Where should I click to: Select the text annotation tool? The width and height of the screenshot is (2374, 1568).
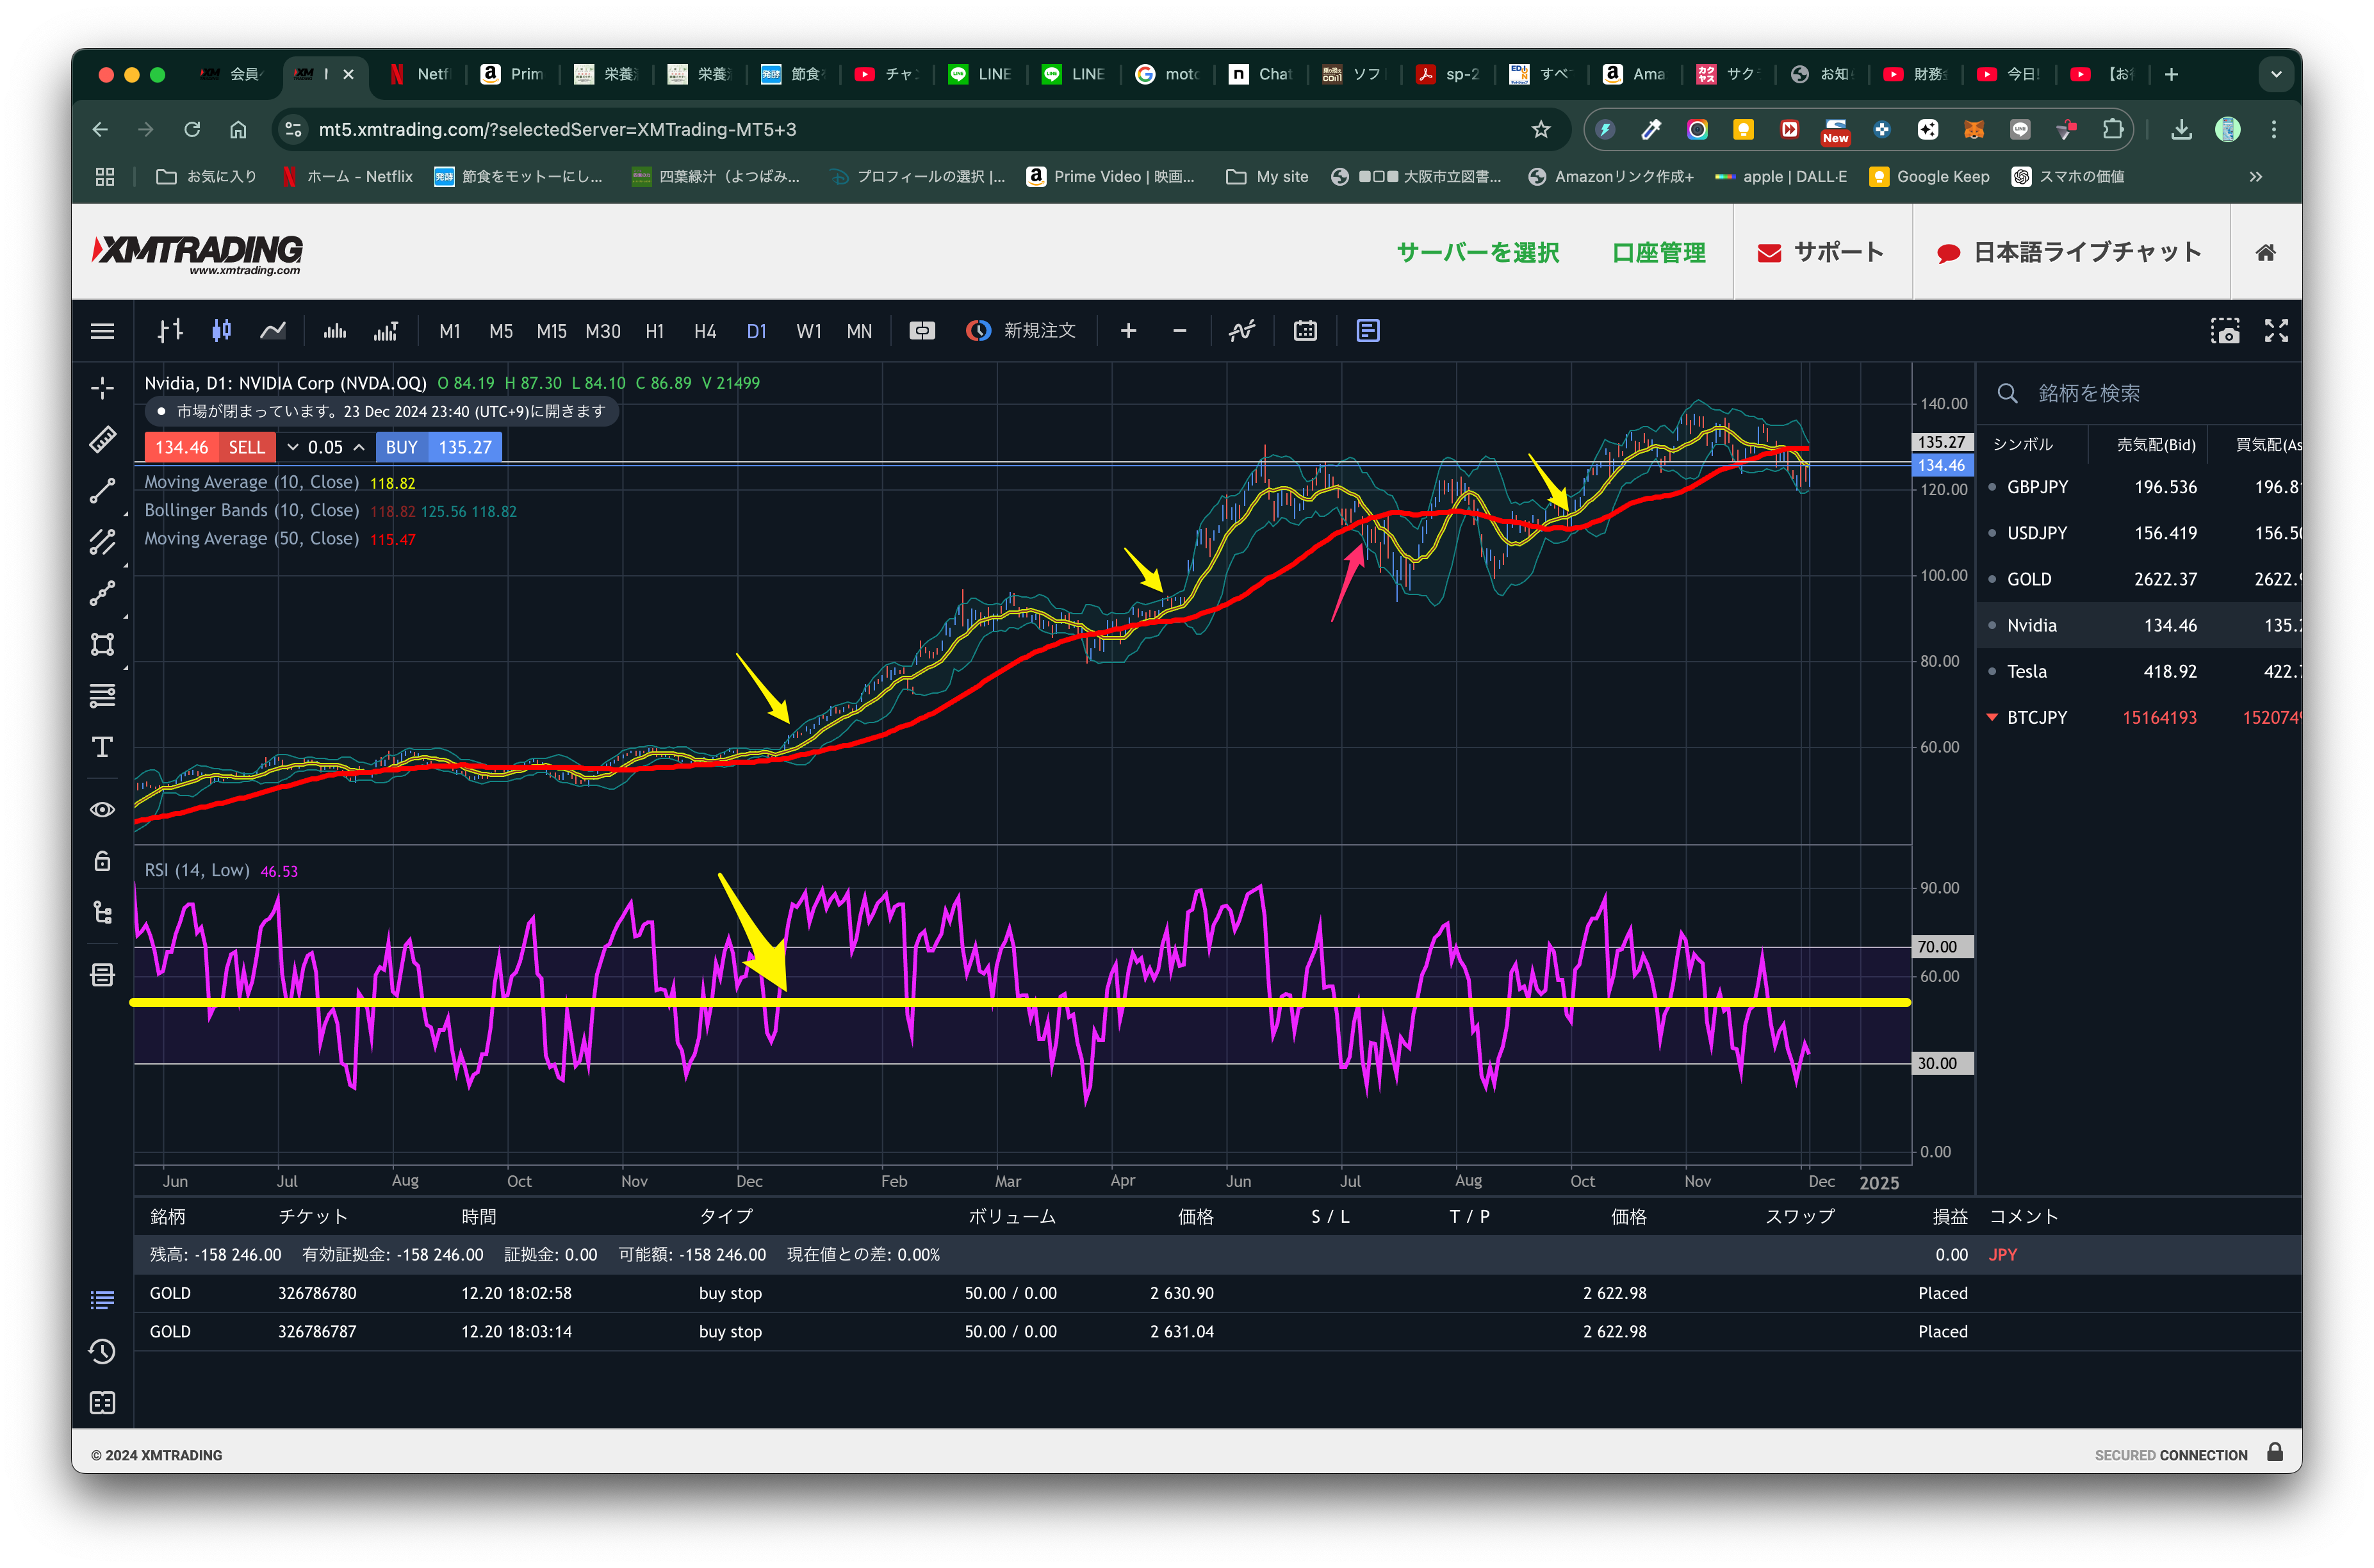click(102, 747)
